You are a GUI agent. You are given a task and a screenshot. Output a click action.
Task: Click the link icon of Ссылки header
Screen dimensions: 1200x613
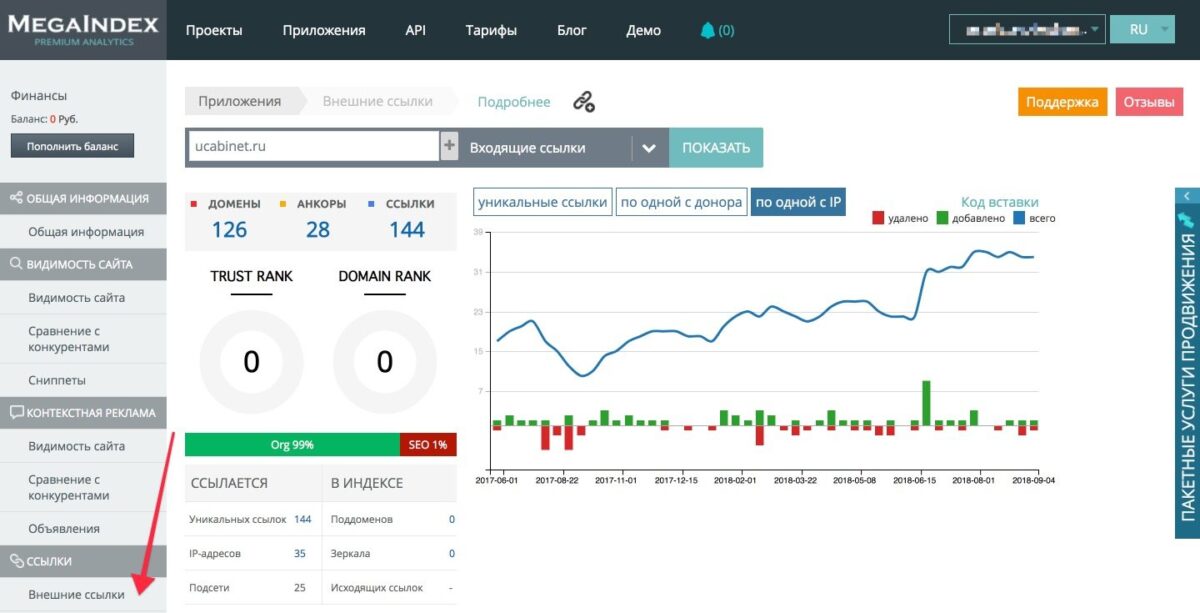click(16, 561)
